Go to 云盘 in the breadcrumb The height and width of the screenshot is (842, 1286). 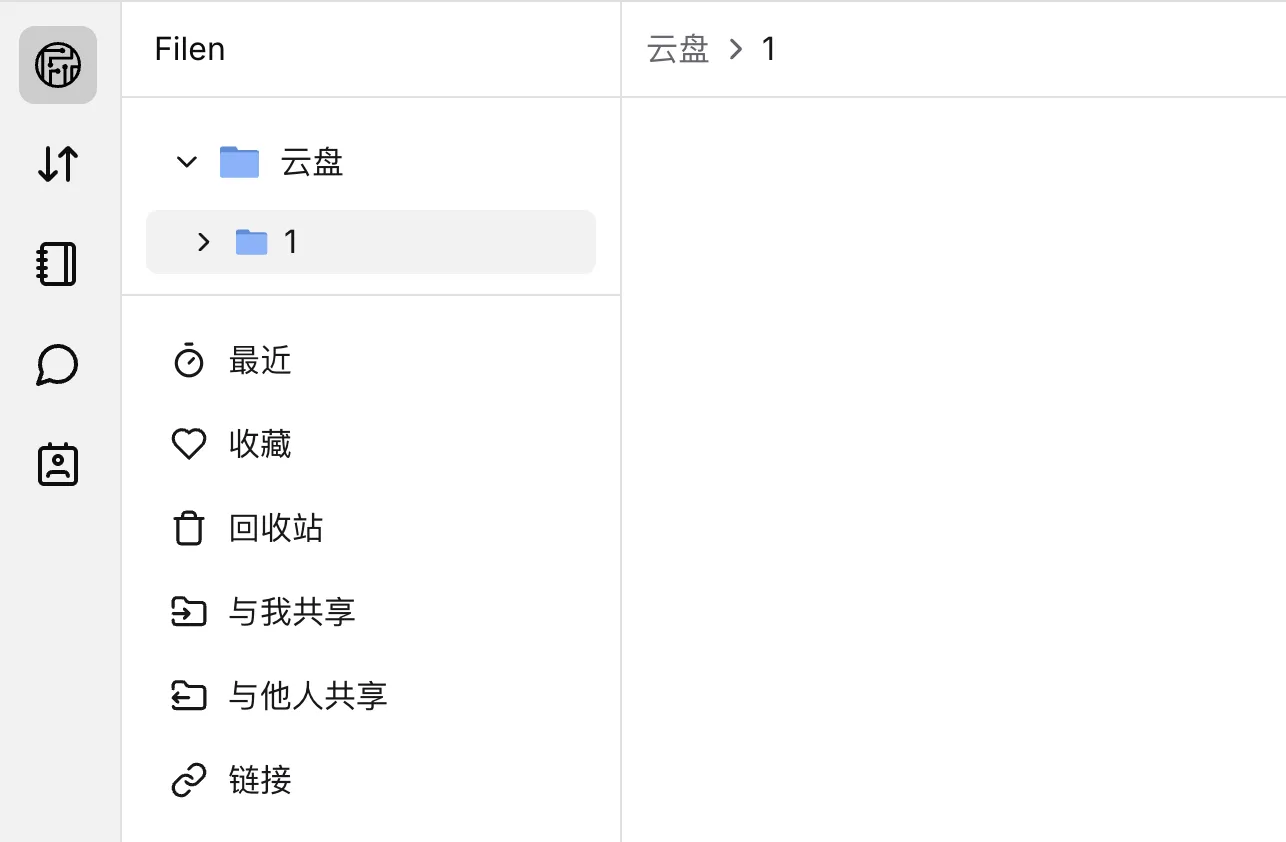coord(678,49)
